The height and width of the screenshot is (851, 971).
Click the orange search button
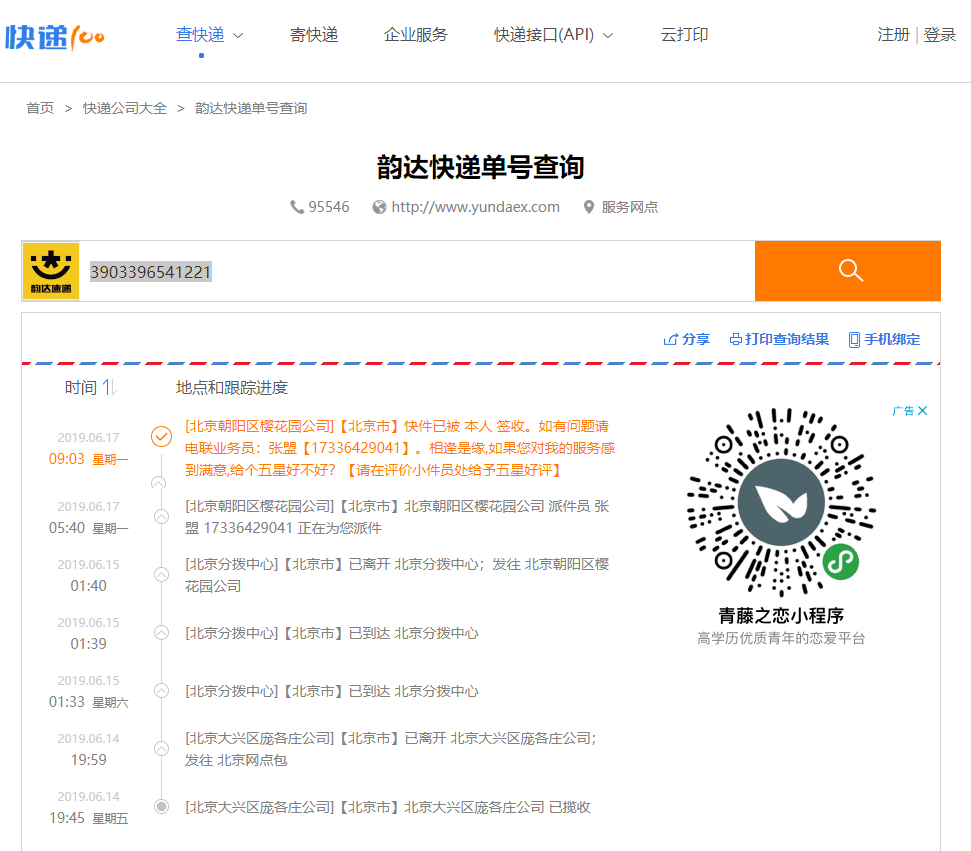(x=848, y=271)
